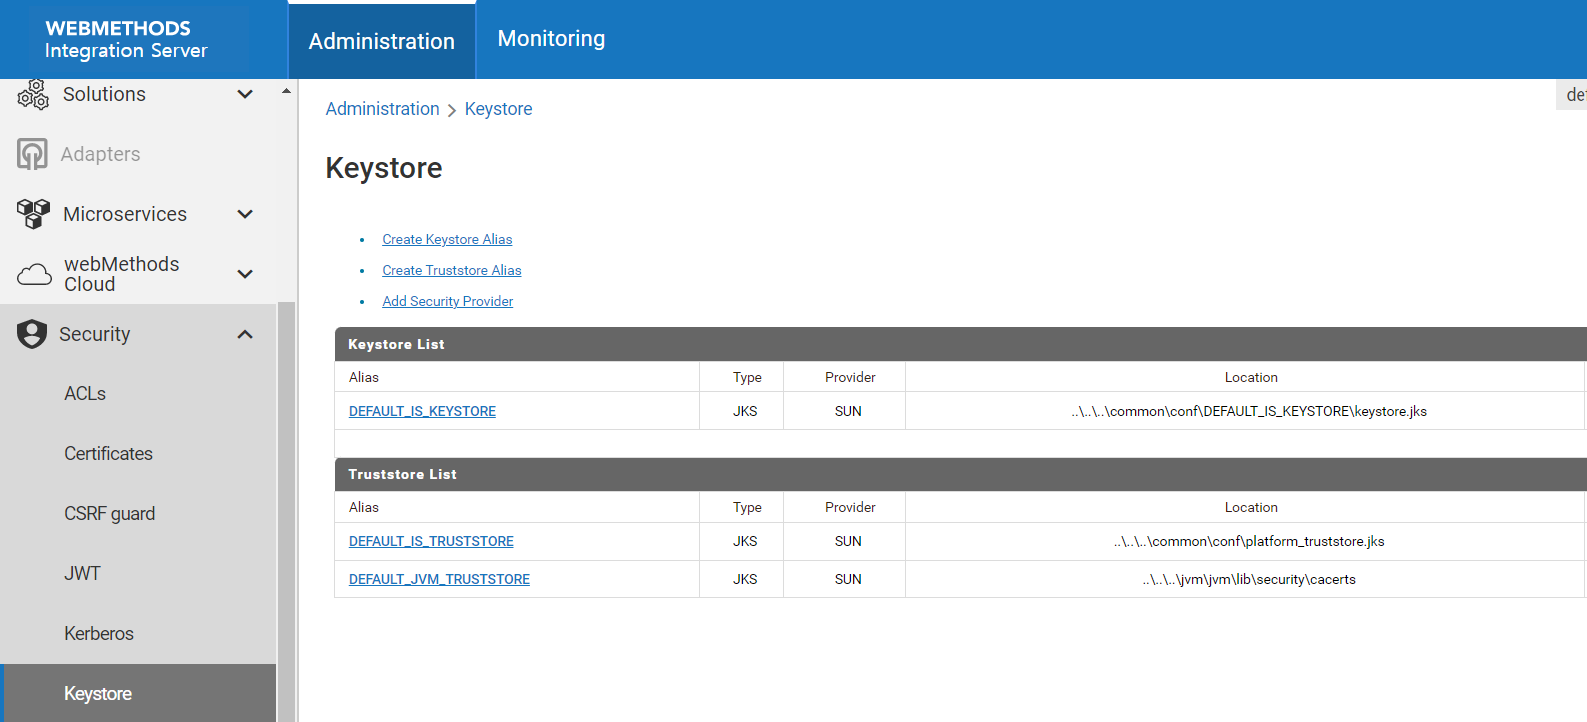
Task: Click SUN provider in DEFAULT_JVM_TRUSTSTORE row
Action: click(x=848, y=579)
